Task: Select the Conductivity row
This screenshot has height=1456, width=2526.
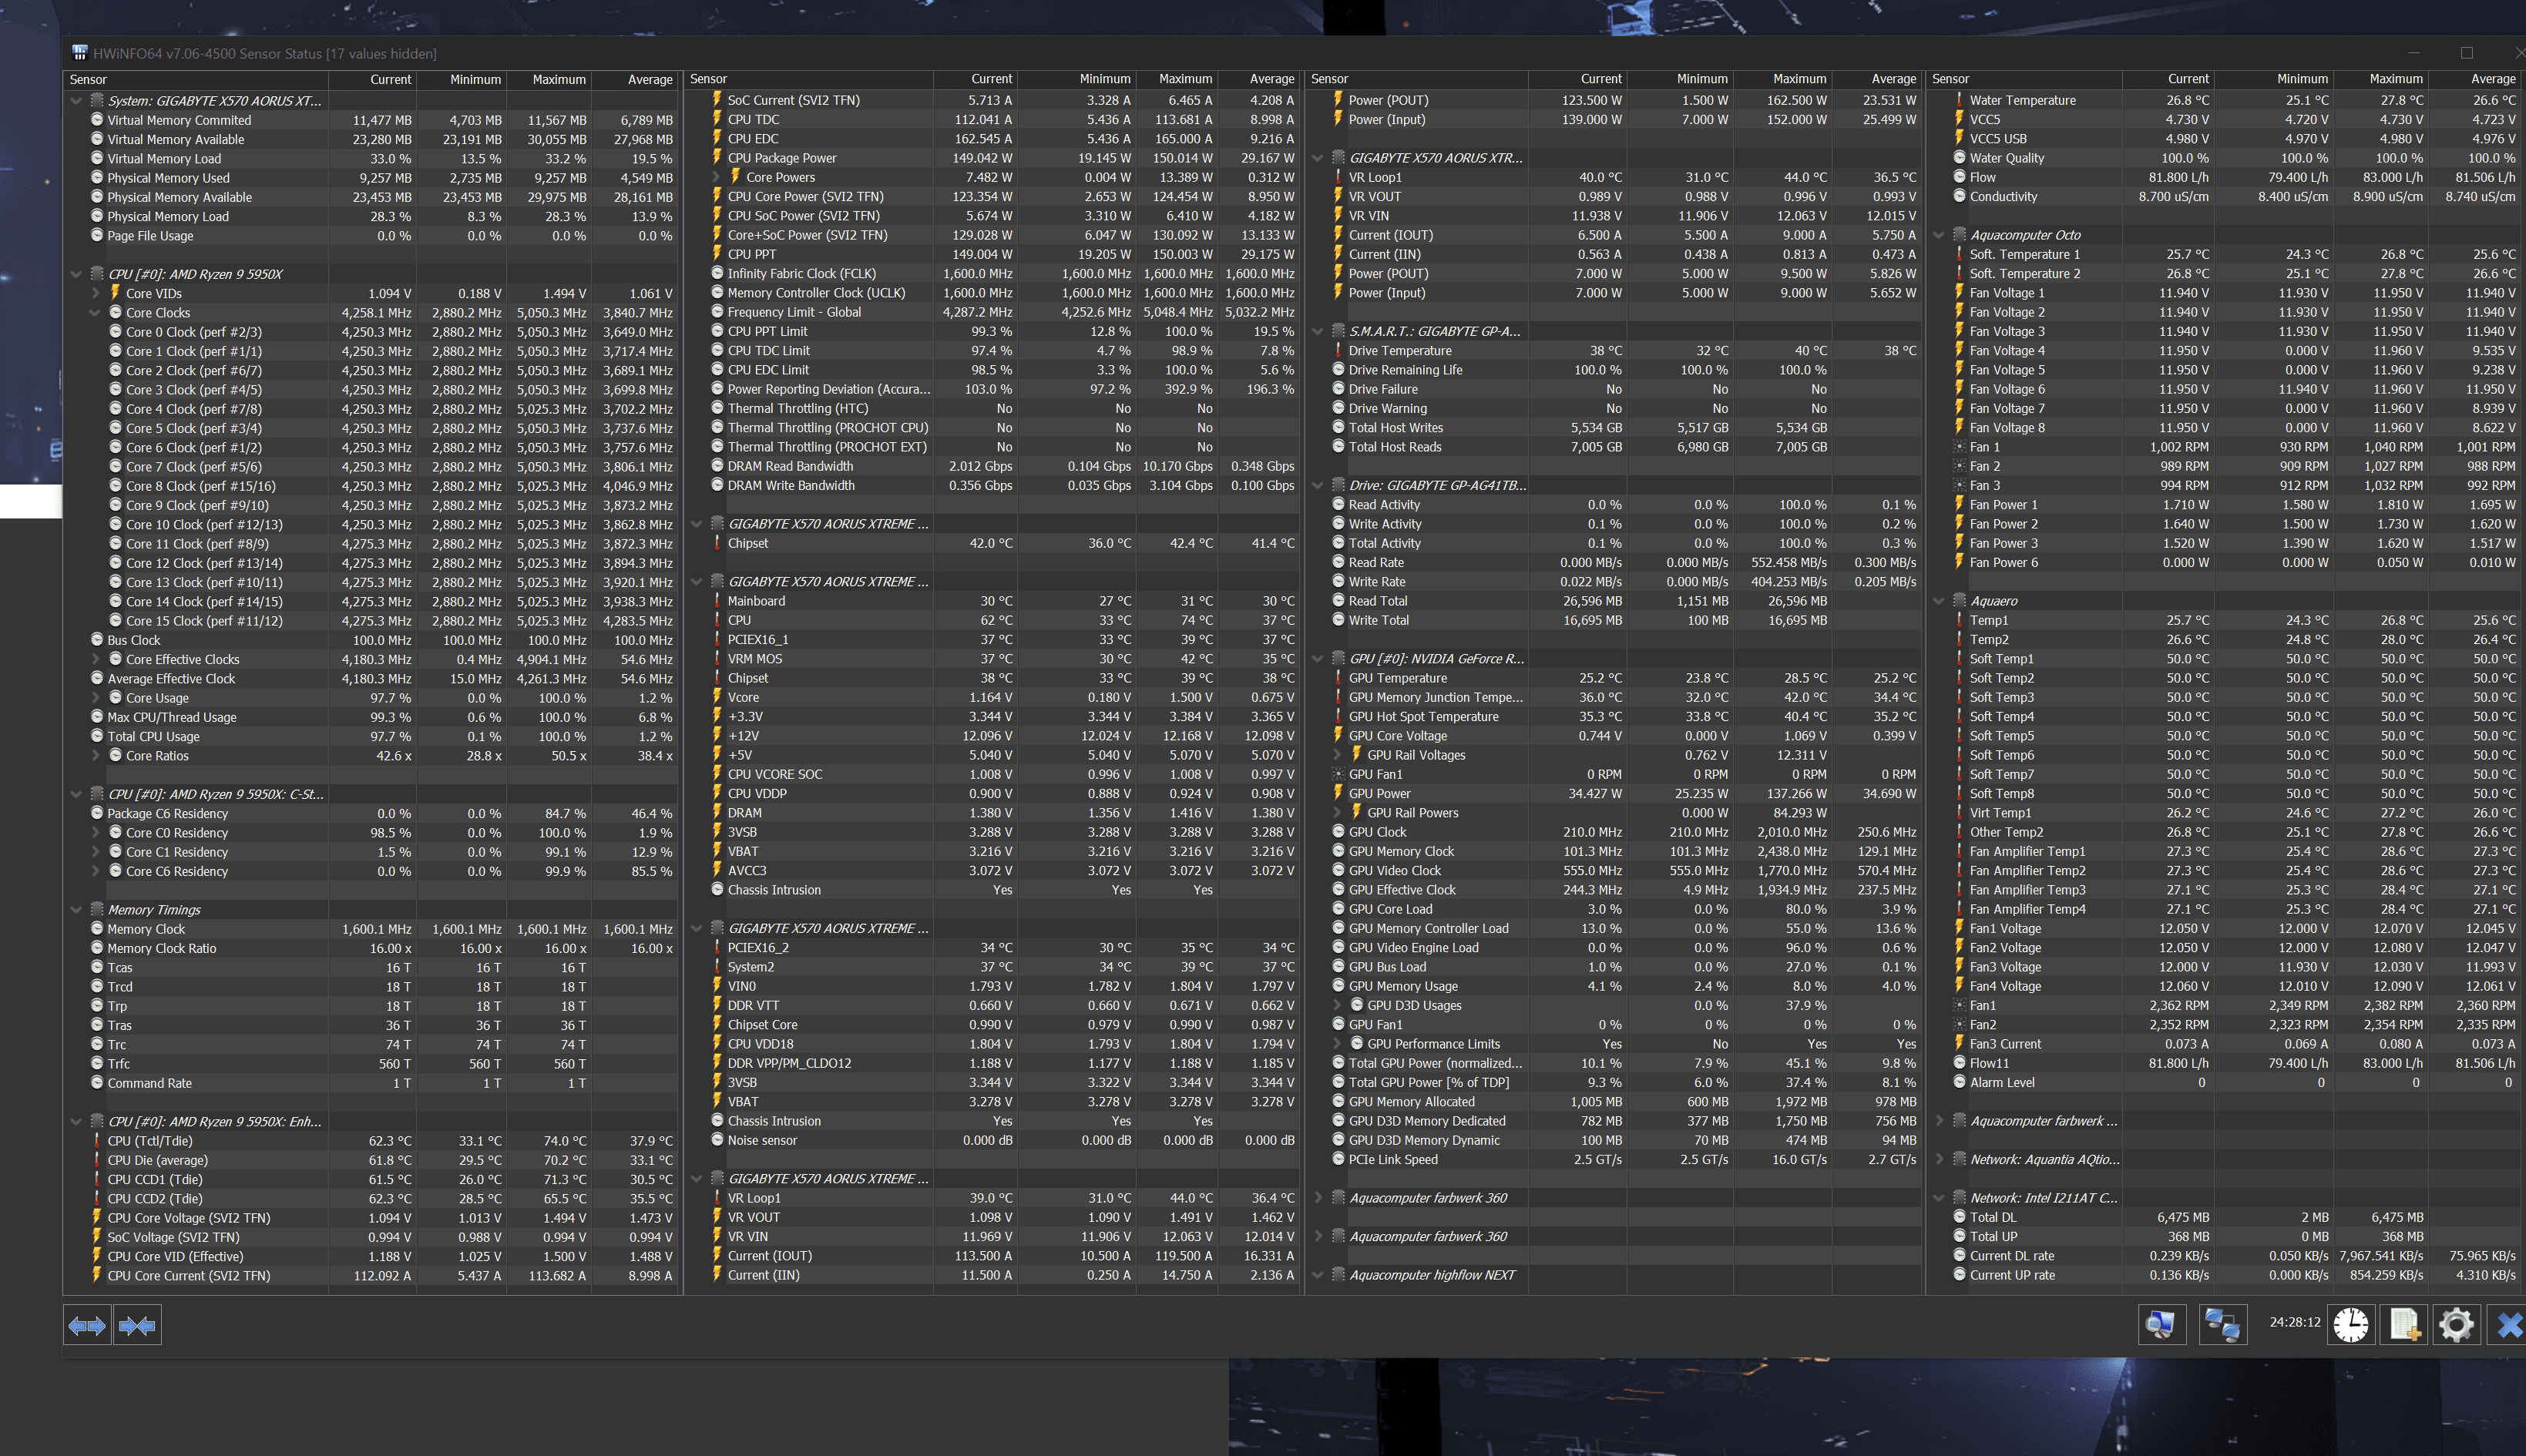Action: (2224, 197)
